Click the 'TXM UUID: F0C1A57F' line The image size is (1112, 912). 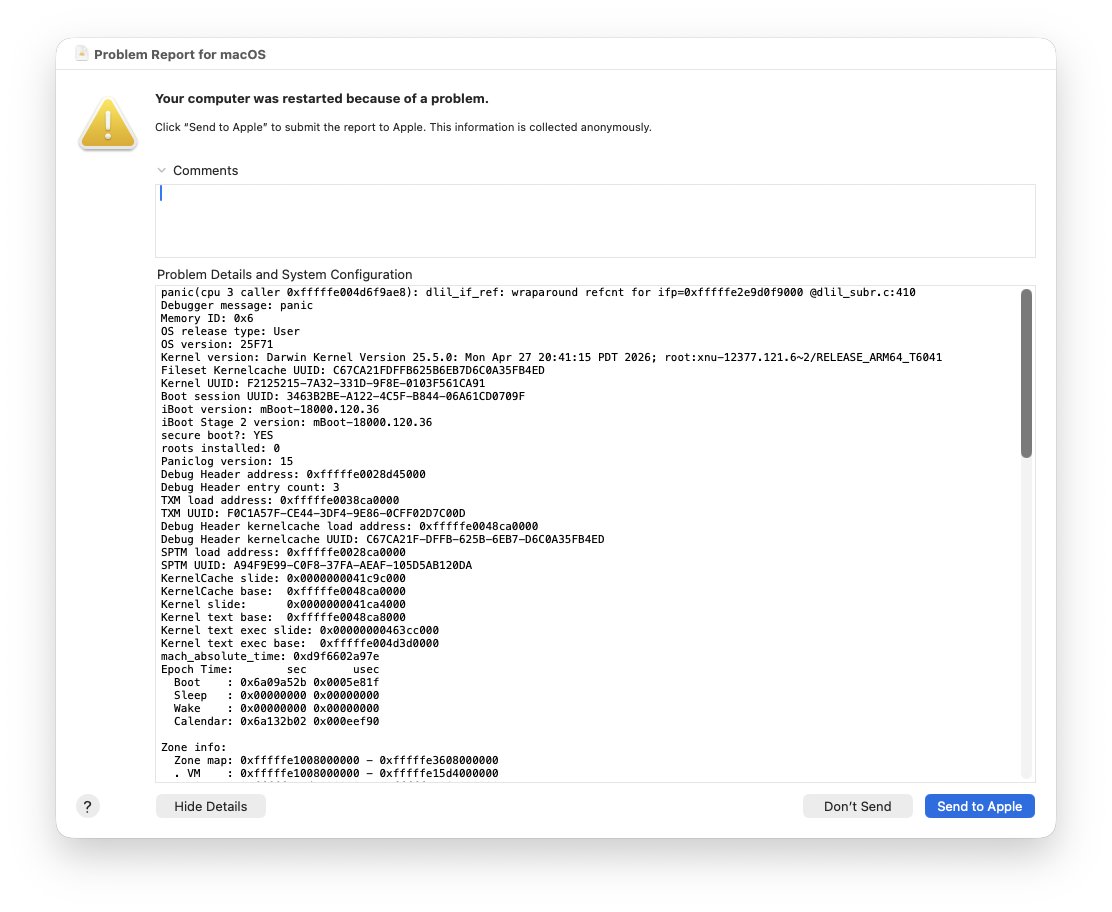tap(313, 513)
